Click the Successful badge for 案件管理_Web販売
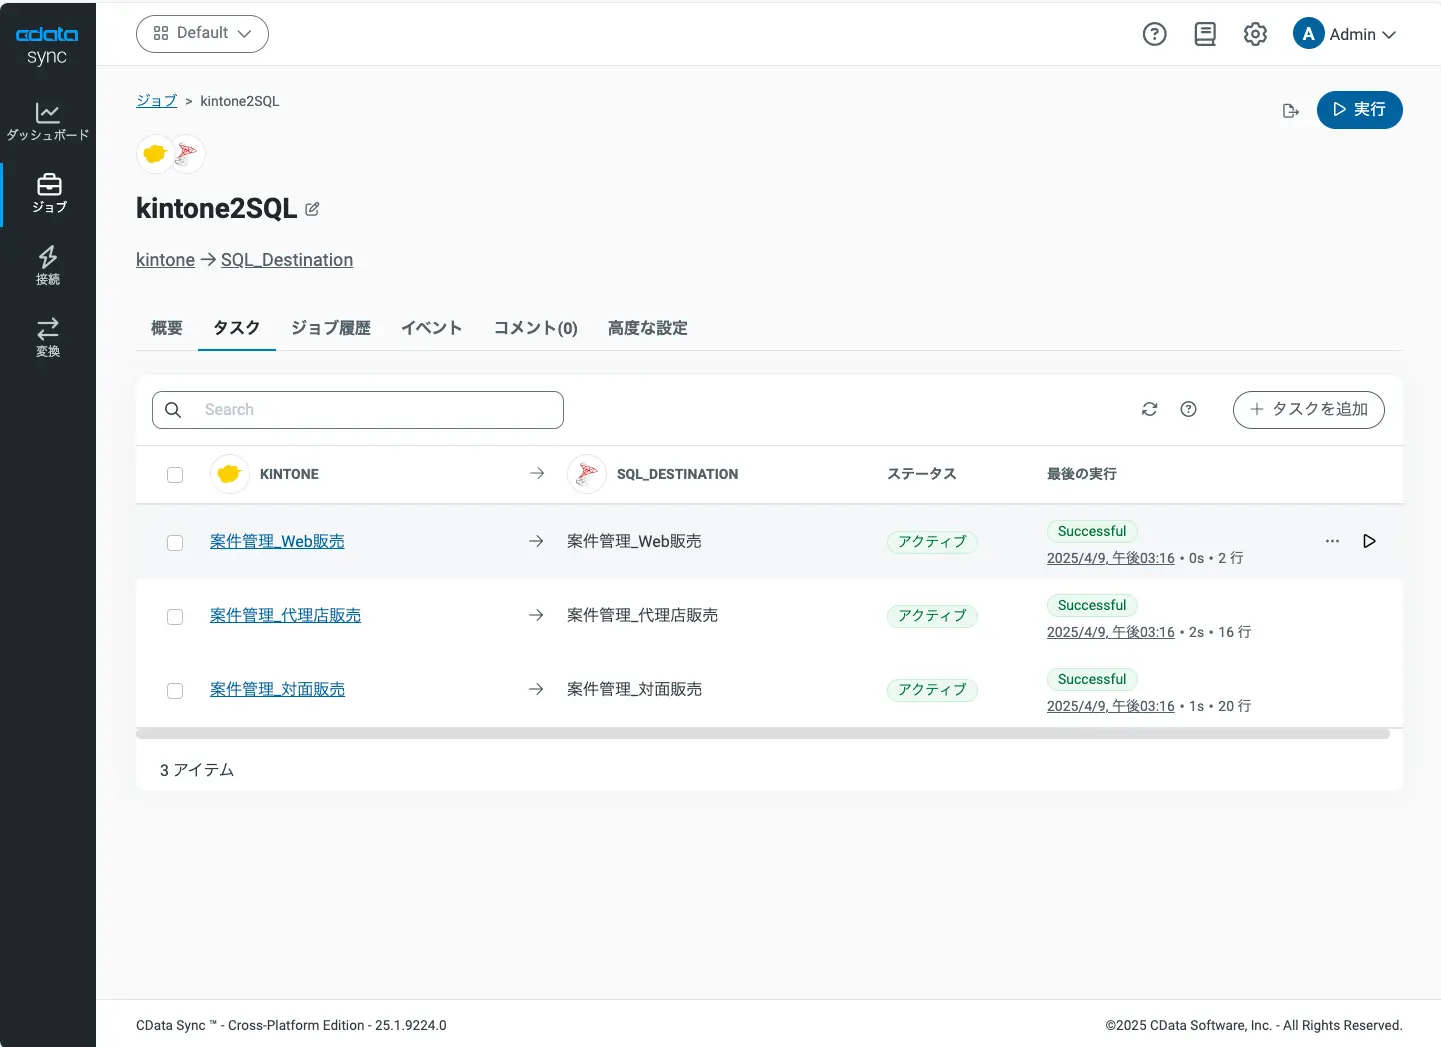The image size is (1441, 1047). point(1092,531)
